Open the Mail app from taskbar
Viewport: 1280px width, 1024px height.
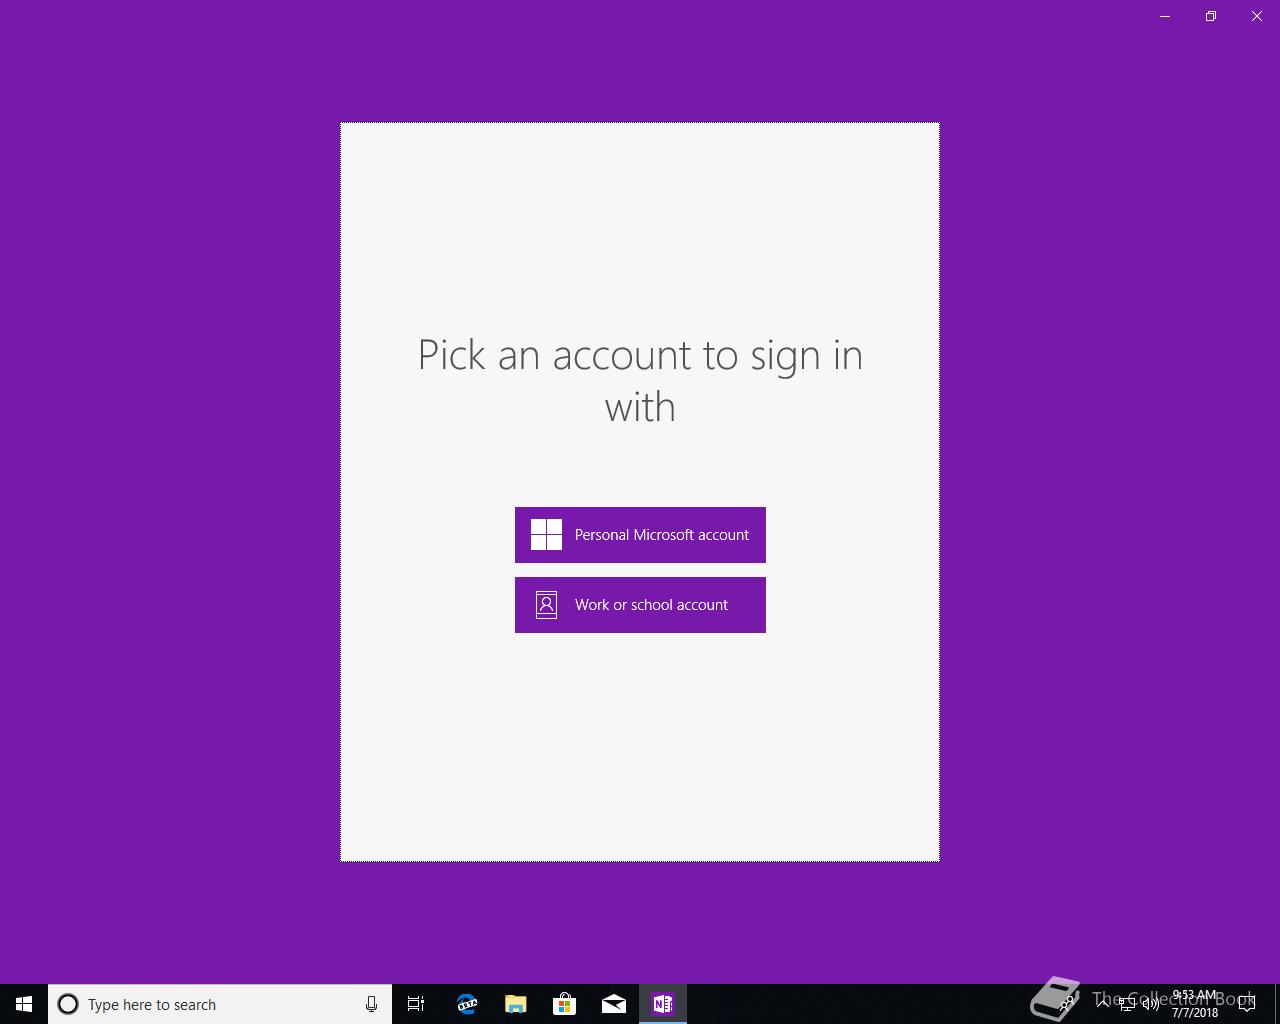(x=614, y=1004)
